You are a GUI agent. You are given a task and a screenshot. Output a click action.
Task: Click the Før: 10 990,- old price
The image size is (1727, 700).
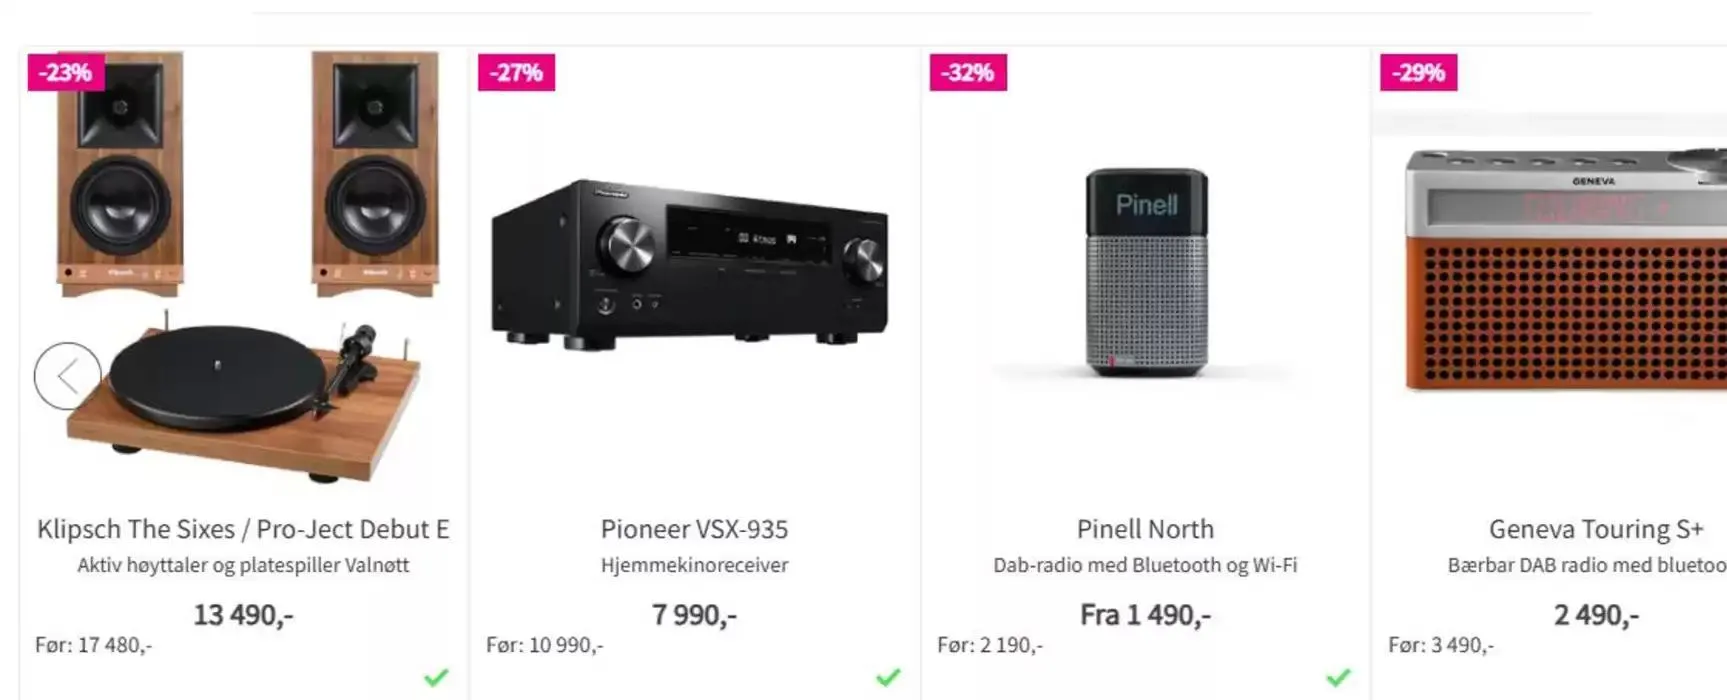(x=545, y=645)
